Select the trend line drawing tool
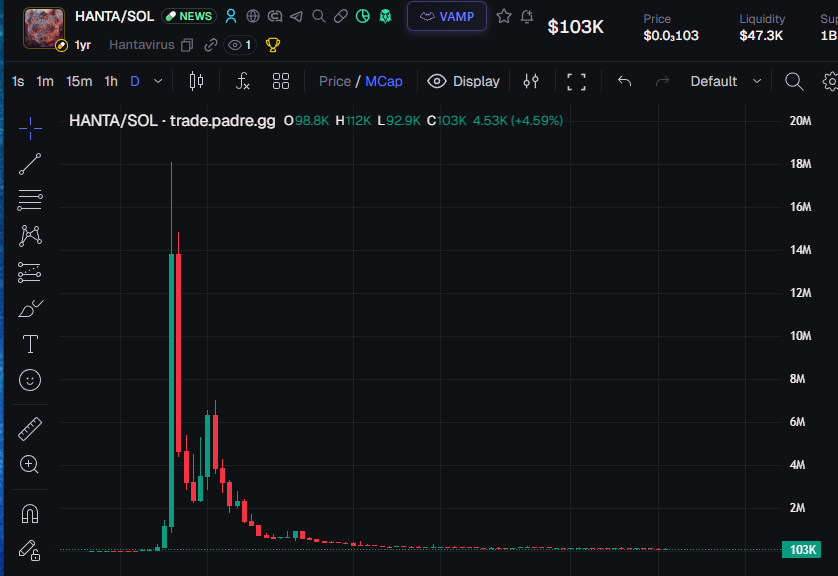 tap(30, 164)
